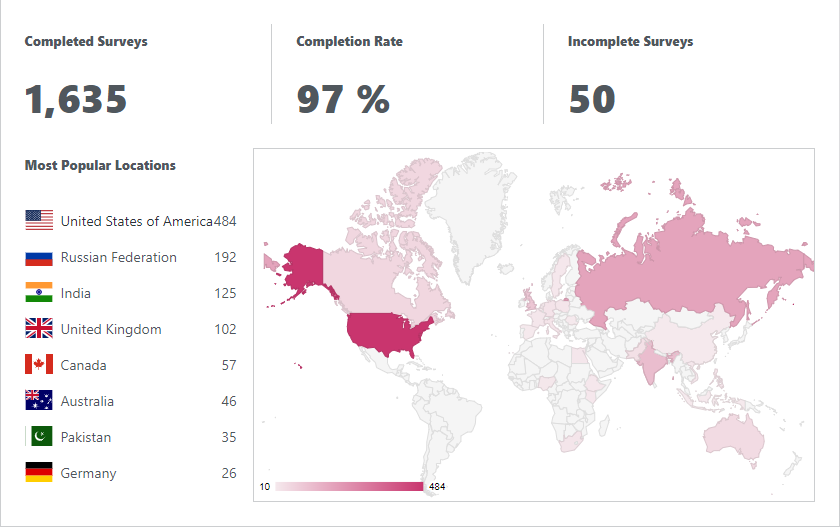The width and height of the screenshot is (840, 527).
Task: Select the 'United States of America' label
Action: pyautogui.click(x=137, y=221)
